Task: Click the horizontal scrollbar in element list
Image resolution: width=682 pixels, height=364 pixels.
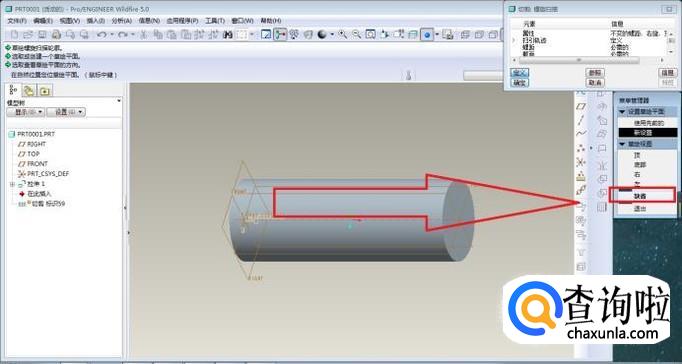Action: pos(578,60)
